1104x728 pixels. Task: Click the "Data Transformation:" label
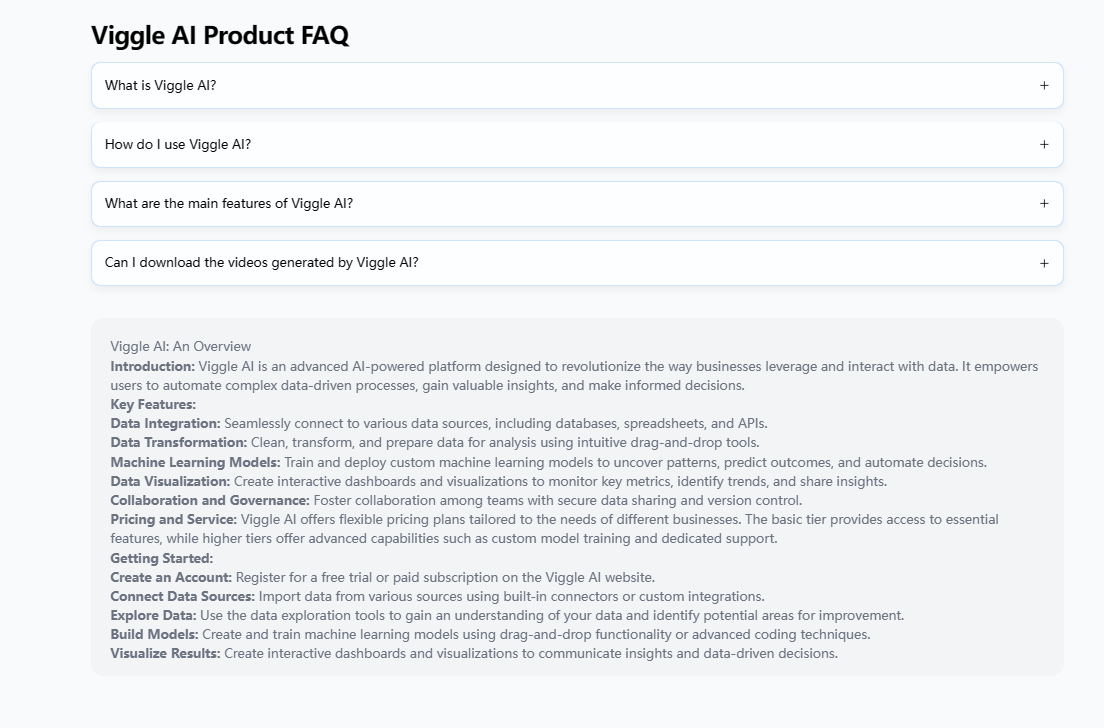(178, 443)
